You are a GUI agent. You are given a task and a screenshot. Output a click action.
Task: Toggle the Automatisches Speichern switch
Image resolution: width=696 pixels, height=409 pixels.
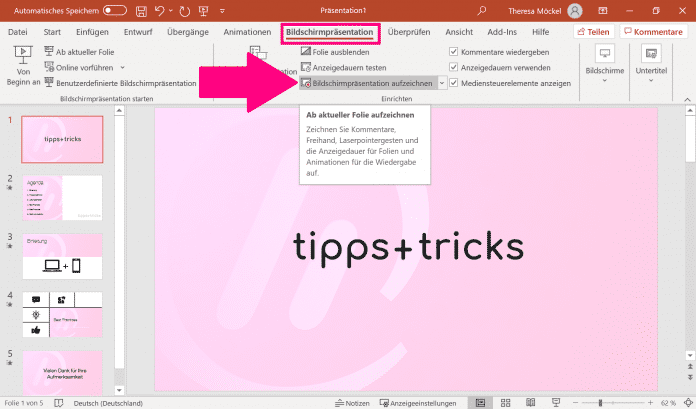pyautogui.click(x=115, y=10)
